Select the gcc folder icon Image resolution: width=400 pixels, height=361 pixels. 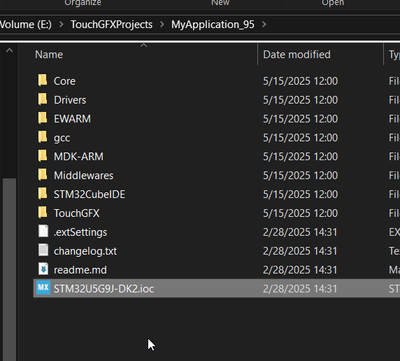coord(42,137)
